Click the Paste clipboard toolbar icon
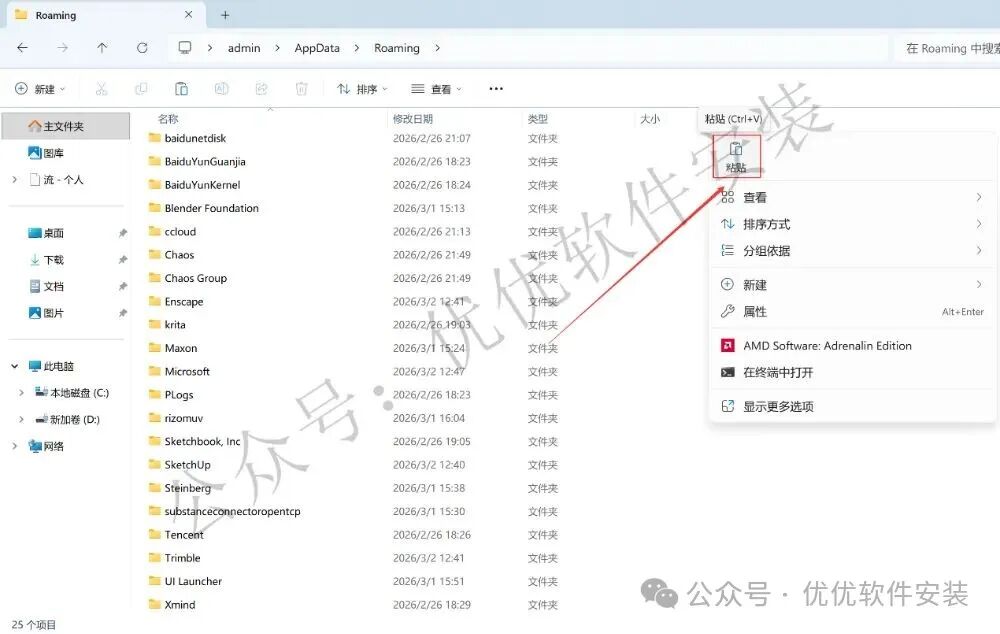This screenshot has width=1000, height=634. (182, 89)
